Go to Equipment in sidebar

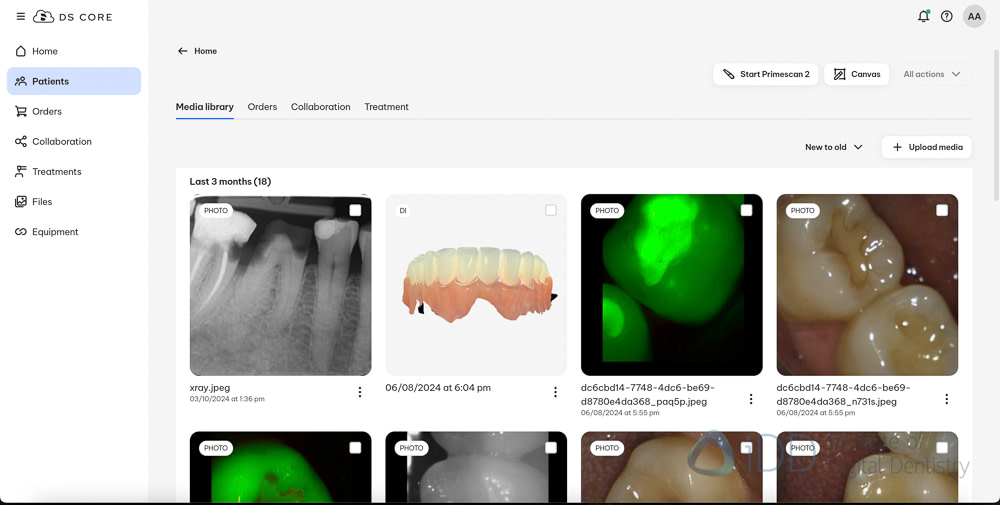55,232
